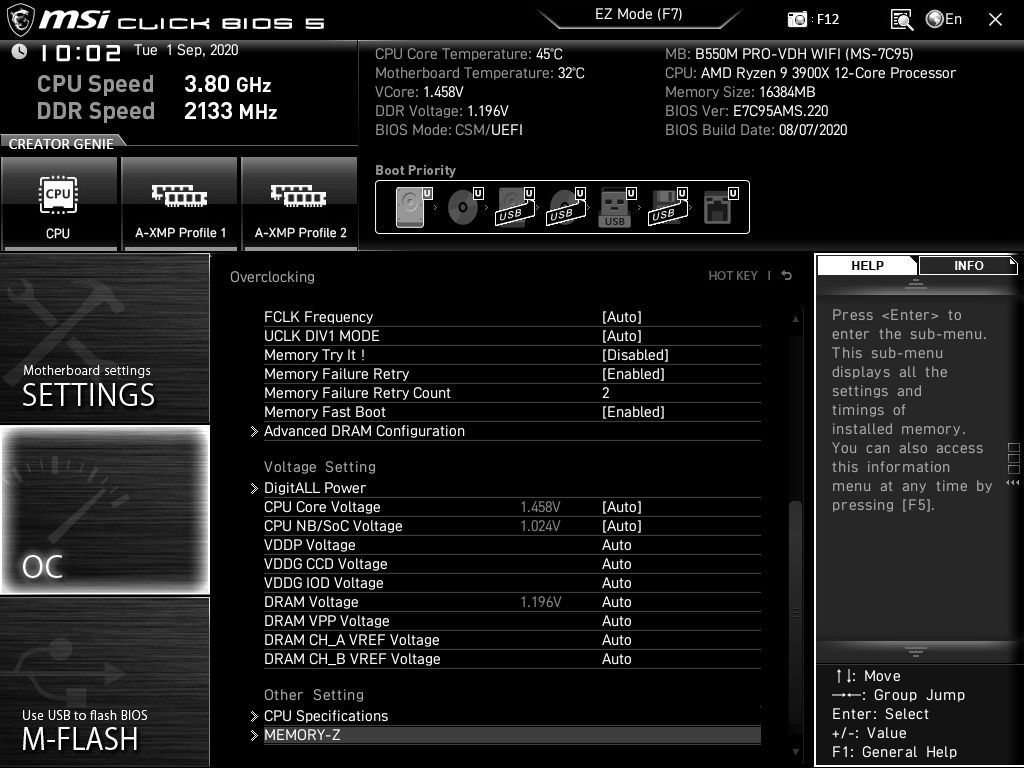Screen dimensions: 1024x768
Task: Open the HOT KEY list
Action: 733,276
